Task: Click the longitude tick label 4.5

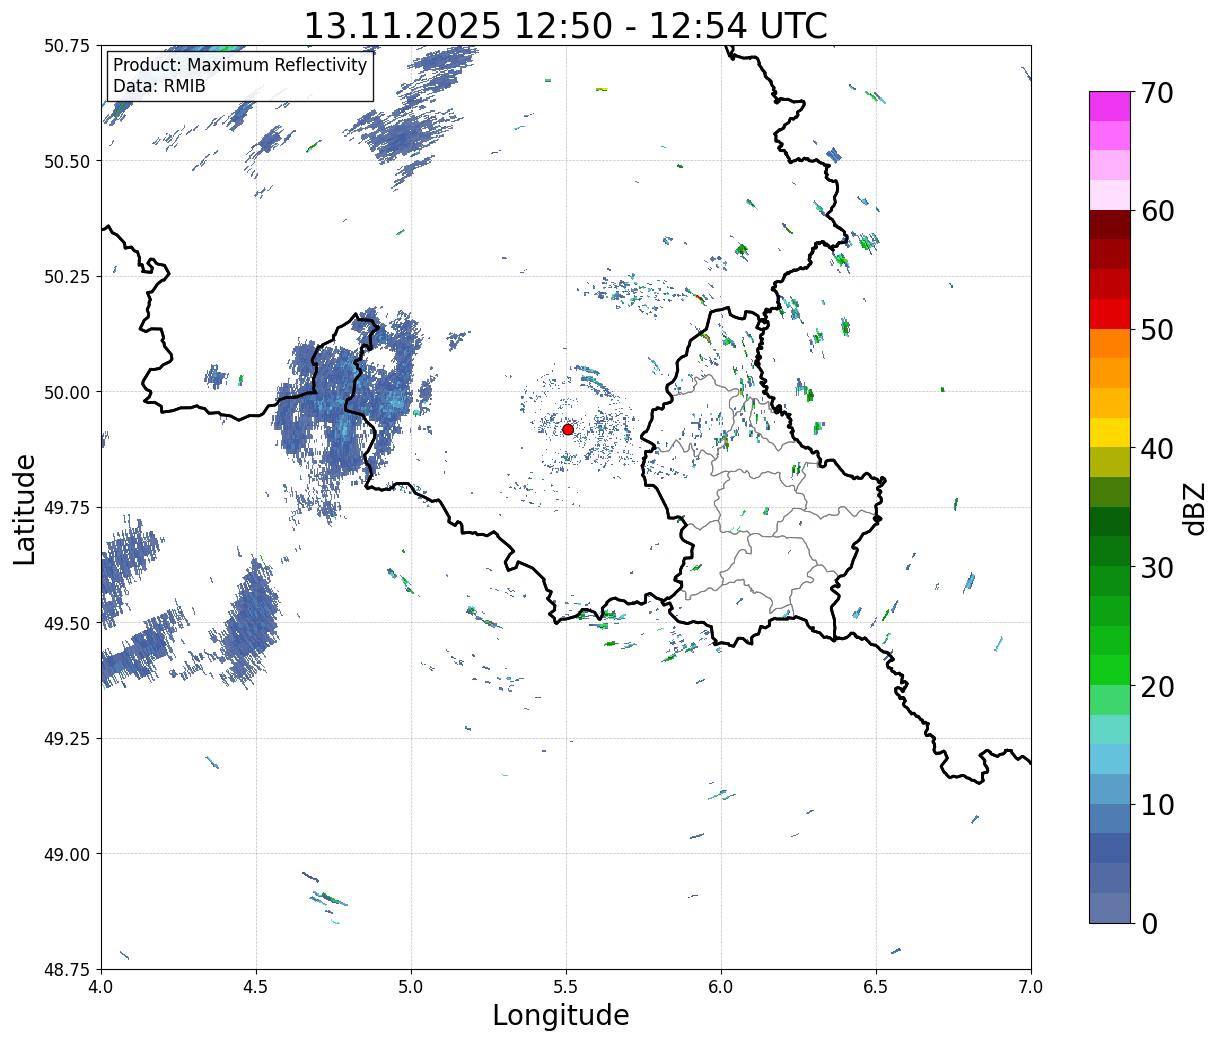Action: pyautogui.click(x=256, y=986)
